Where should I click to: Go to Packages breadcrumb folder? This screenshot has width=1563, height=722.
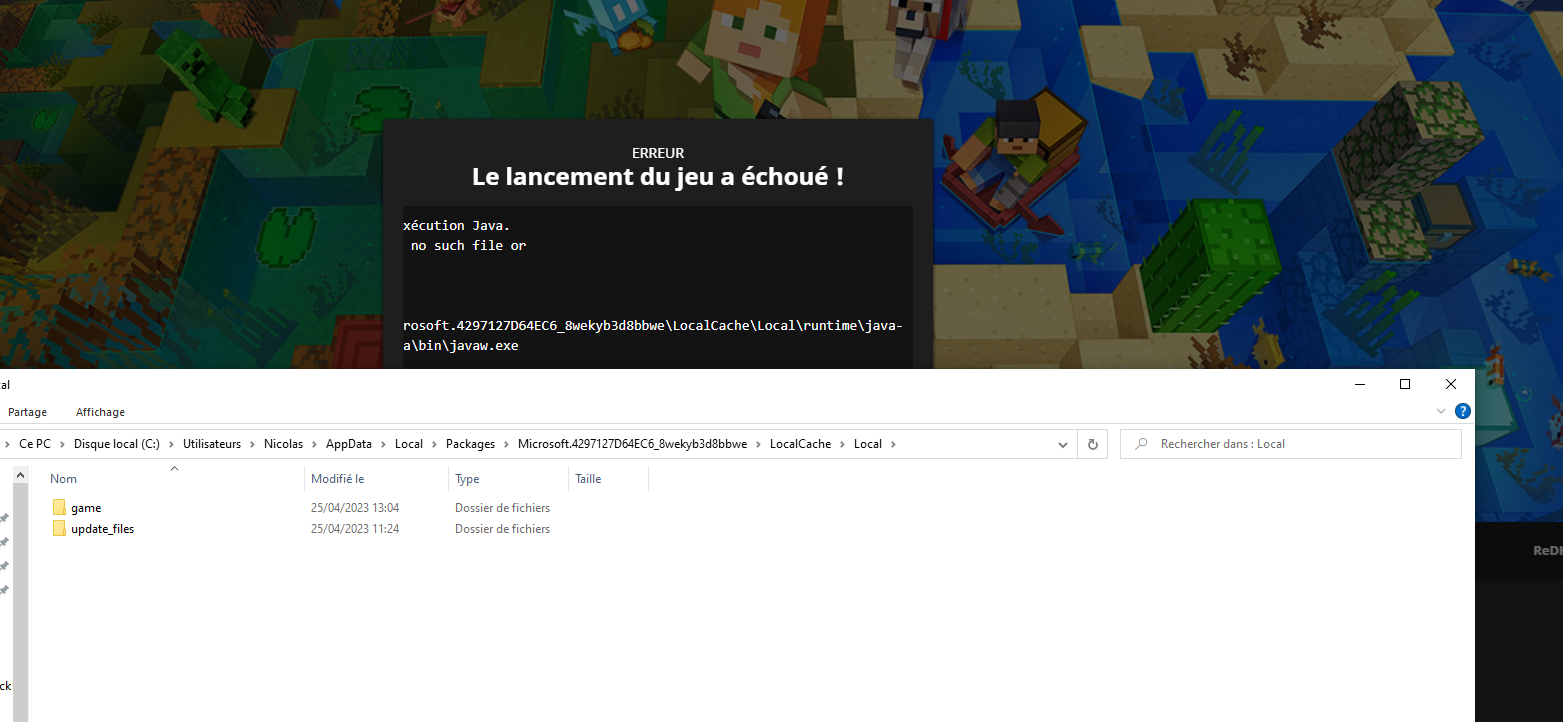pos(471,444)
